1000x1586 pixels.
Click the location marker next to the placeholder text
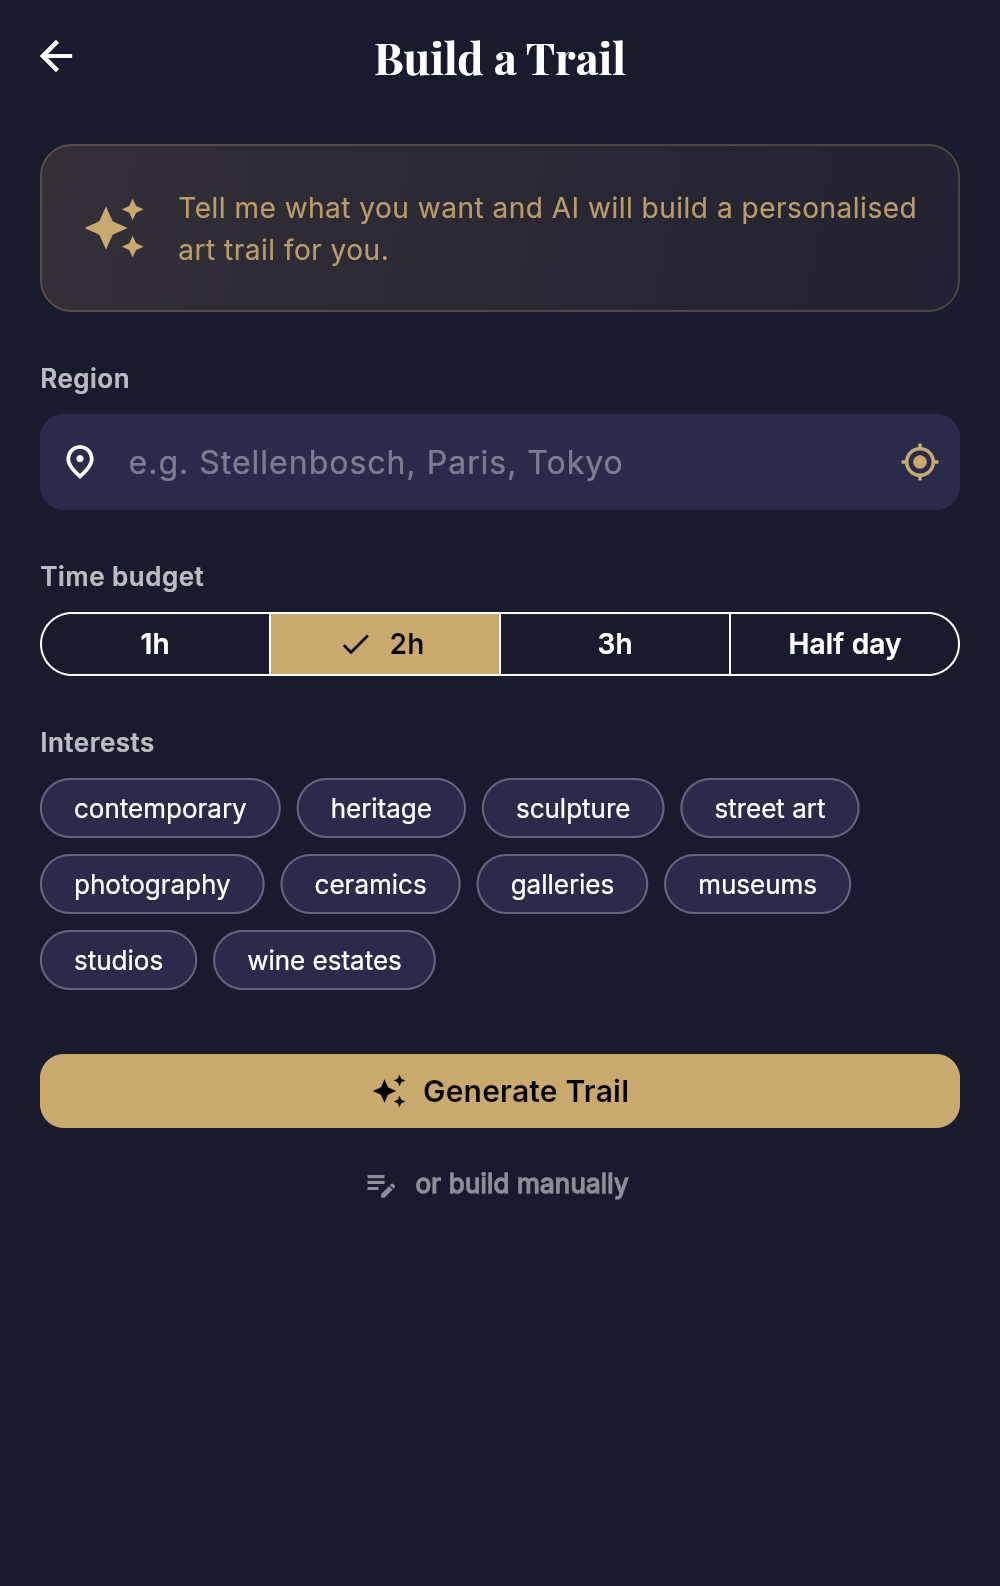[x=81, y=462]
